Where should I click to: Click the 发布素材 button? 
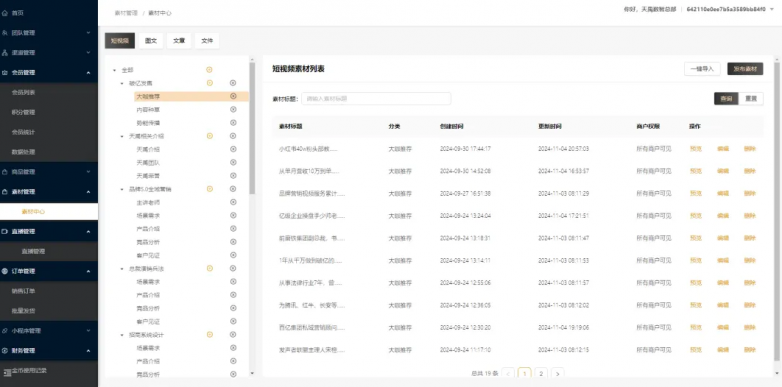pos(745,69)
